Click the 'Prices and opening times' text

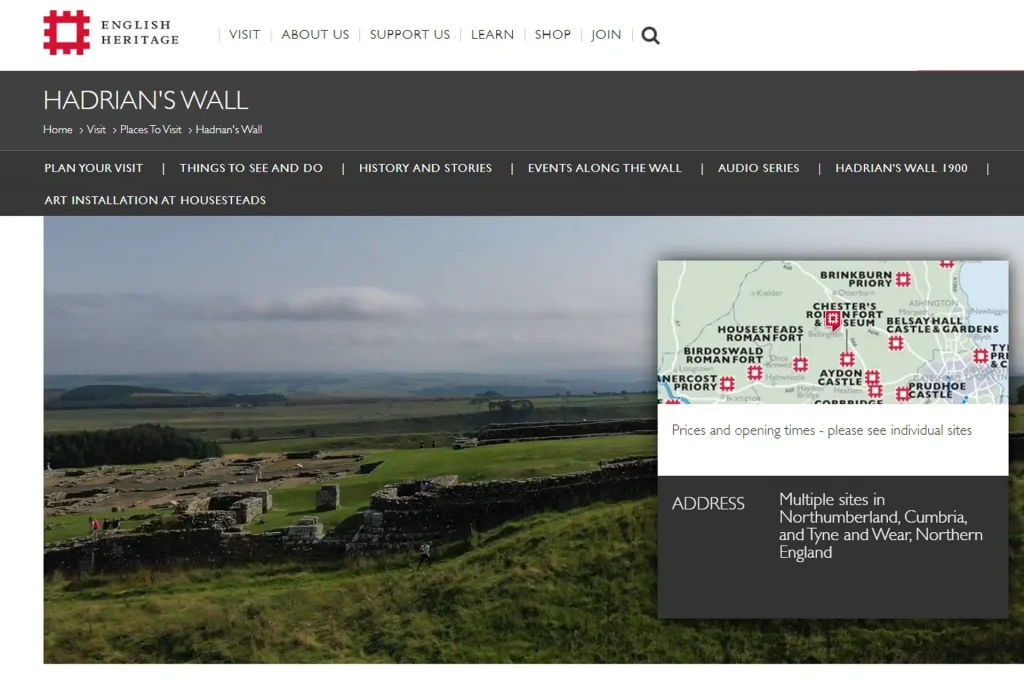[x=822, y=430]
